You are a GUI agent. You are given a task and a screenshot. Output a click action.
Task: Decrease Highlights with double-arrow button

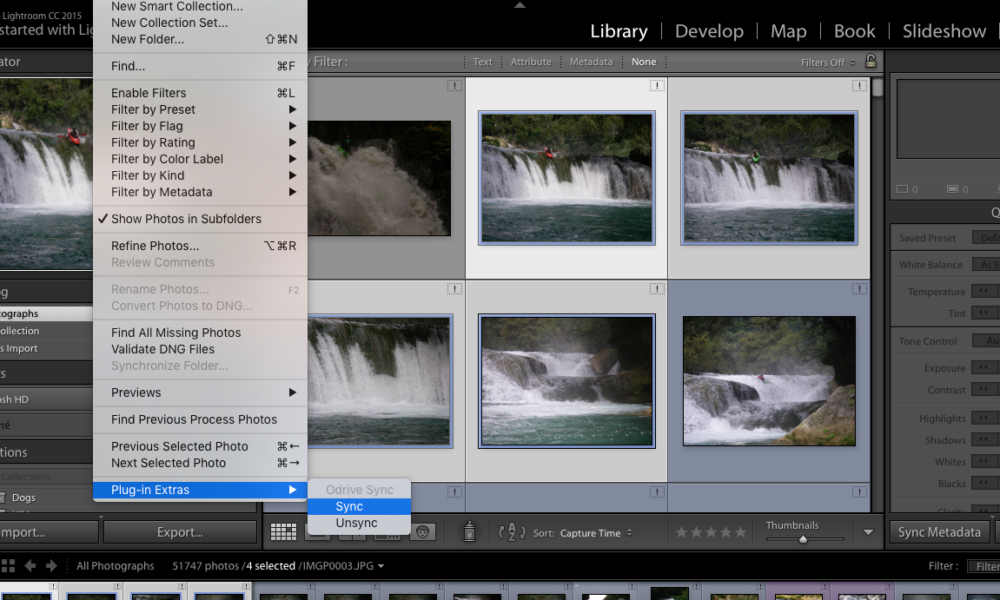[983, 418]
